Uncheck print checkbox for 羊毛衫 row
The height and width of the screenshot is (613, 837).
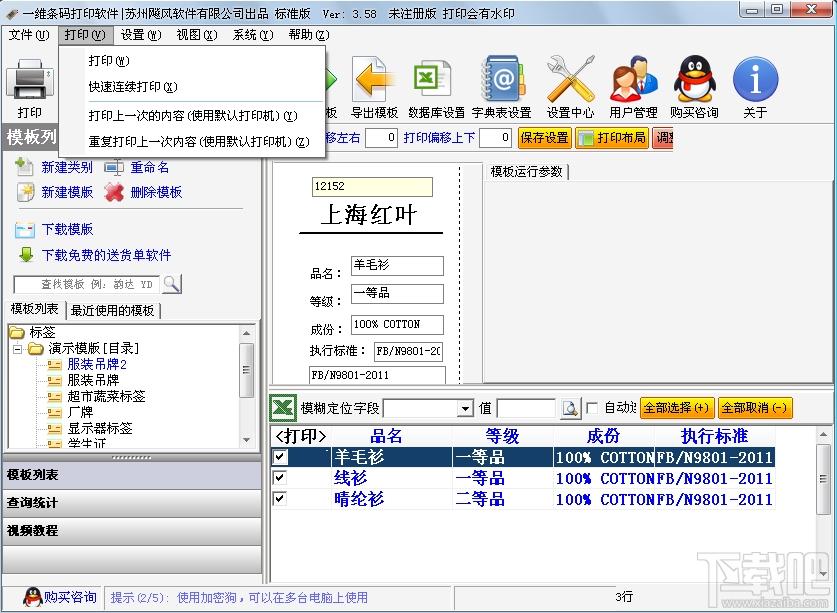click(x=280, y=457)
